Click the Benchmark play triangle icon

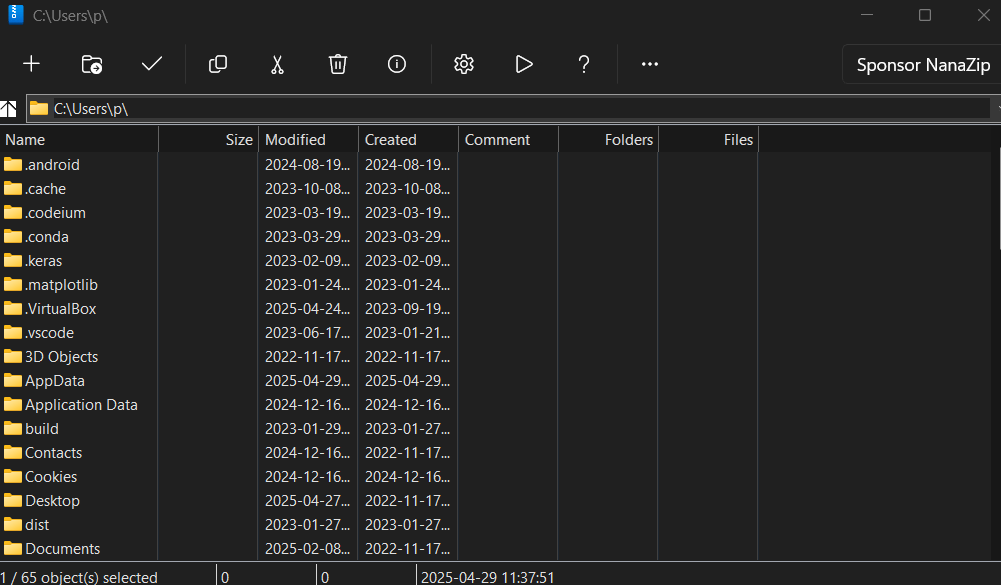point(524,64)
